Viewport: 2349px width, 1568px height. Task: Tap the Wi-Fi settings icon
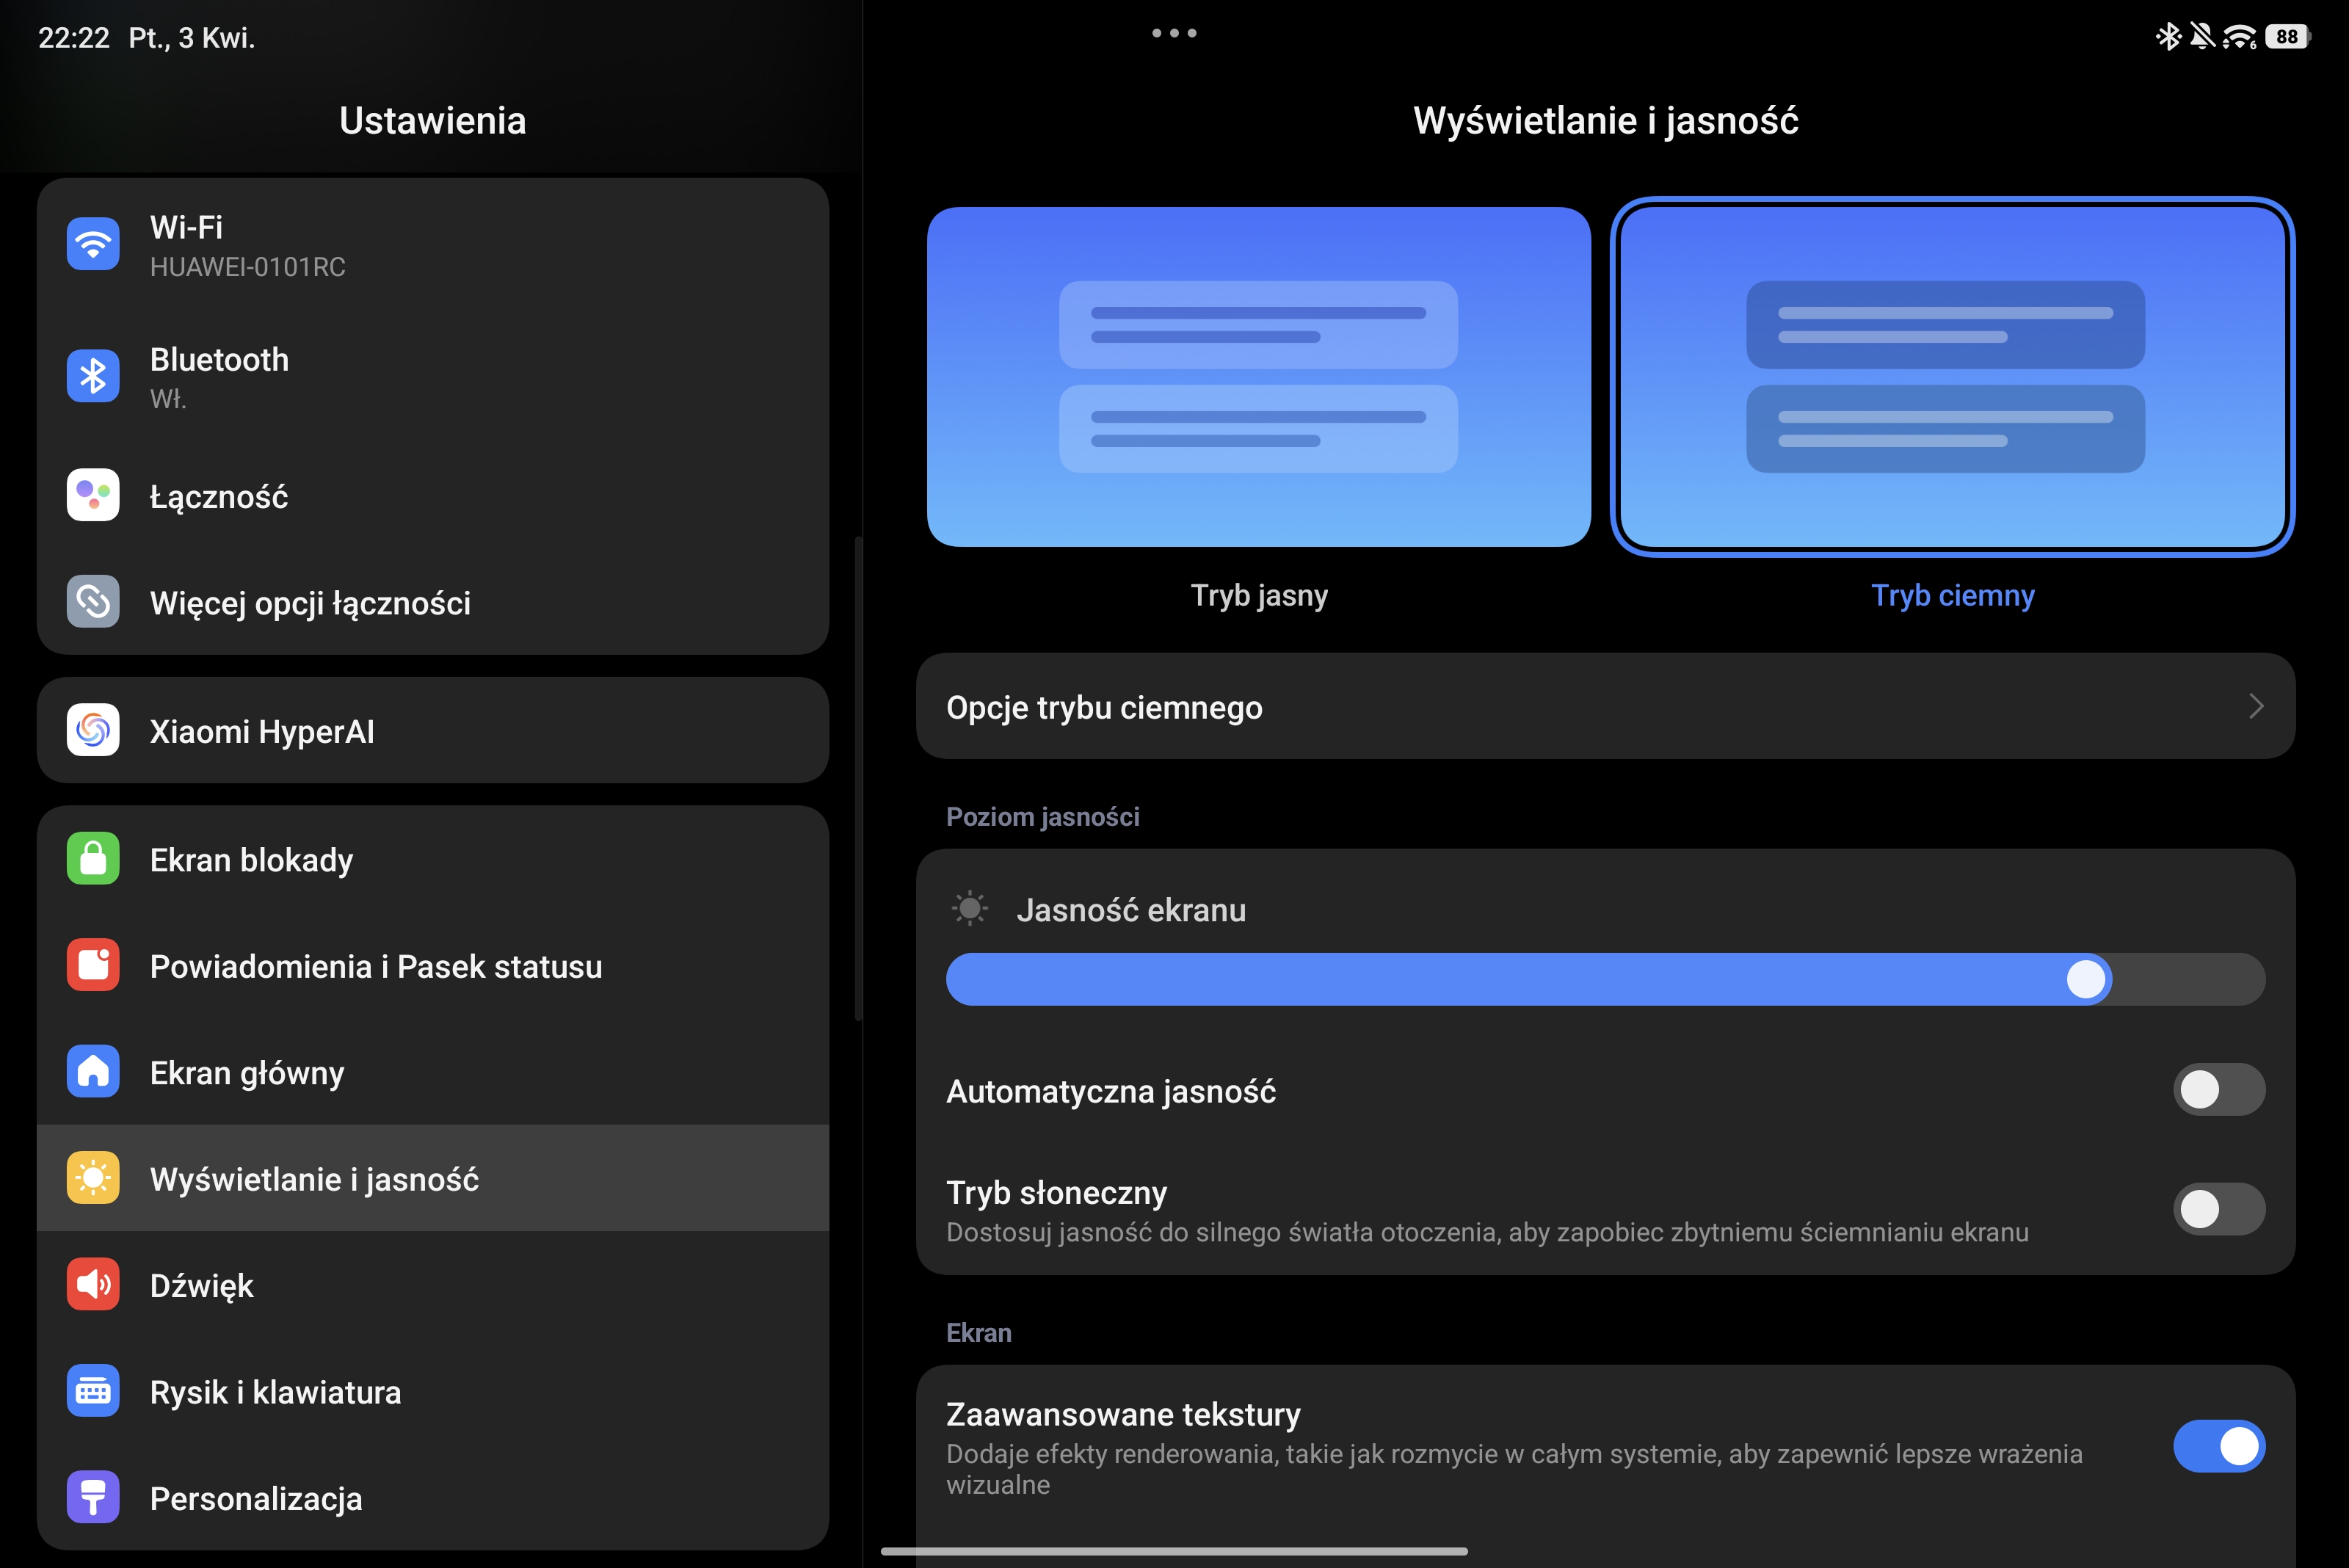tap(93, 244)
